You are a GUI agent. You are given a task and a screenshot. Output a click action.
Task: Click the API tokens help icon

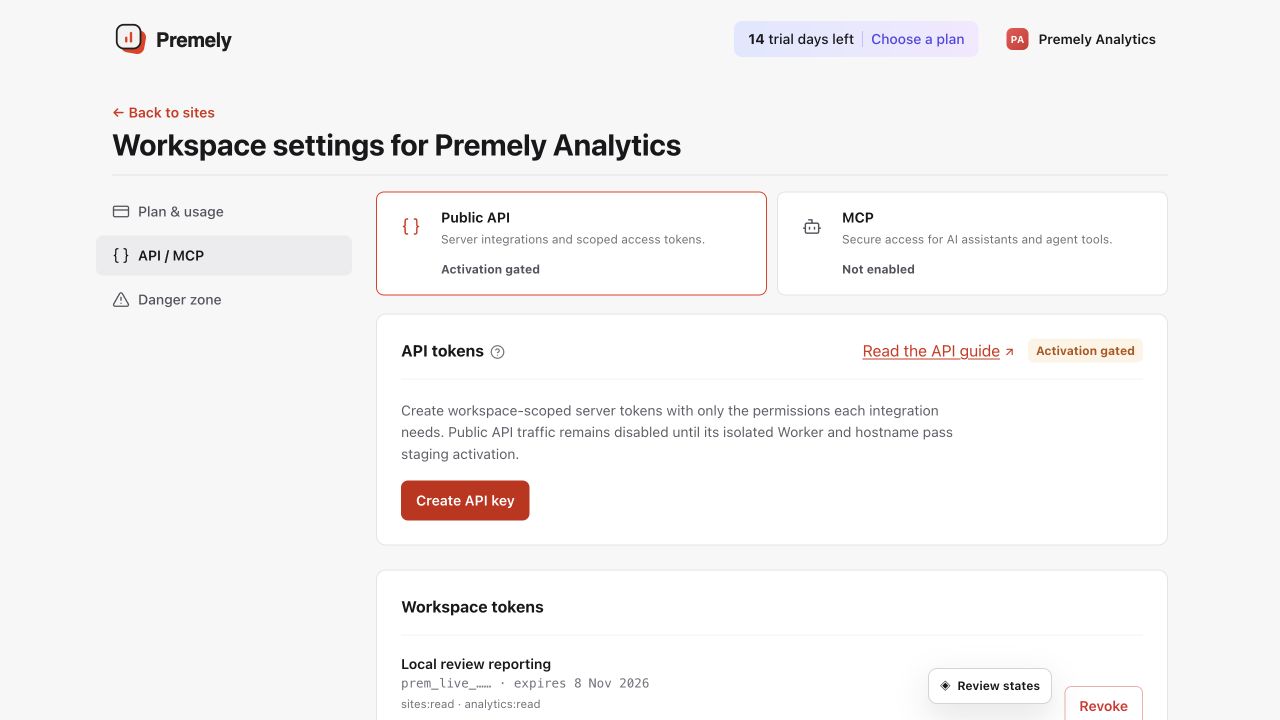(x=498, y=352)
